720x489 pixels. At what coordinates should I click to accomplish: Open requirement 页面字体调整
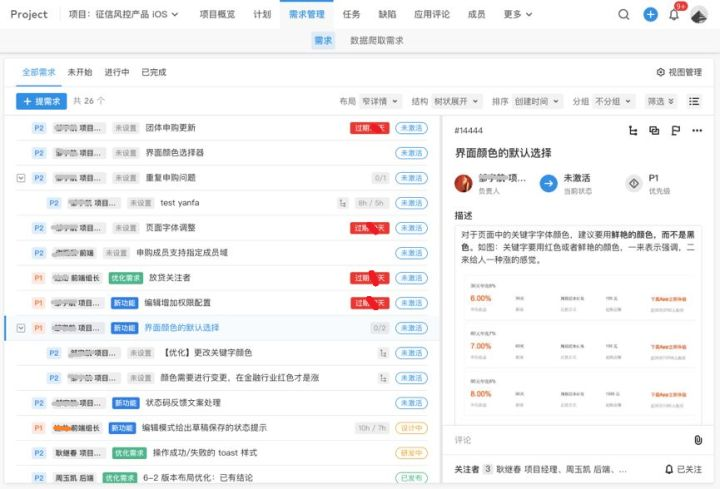(170, 228)
